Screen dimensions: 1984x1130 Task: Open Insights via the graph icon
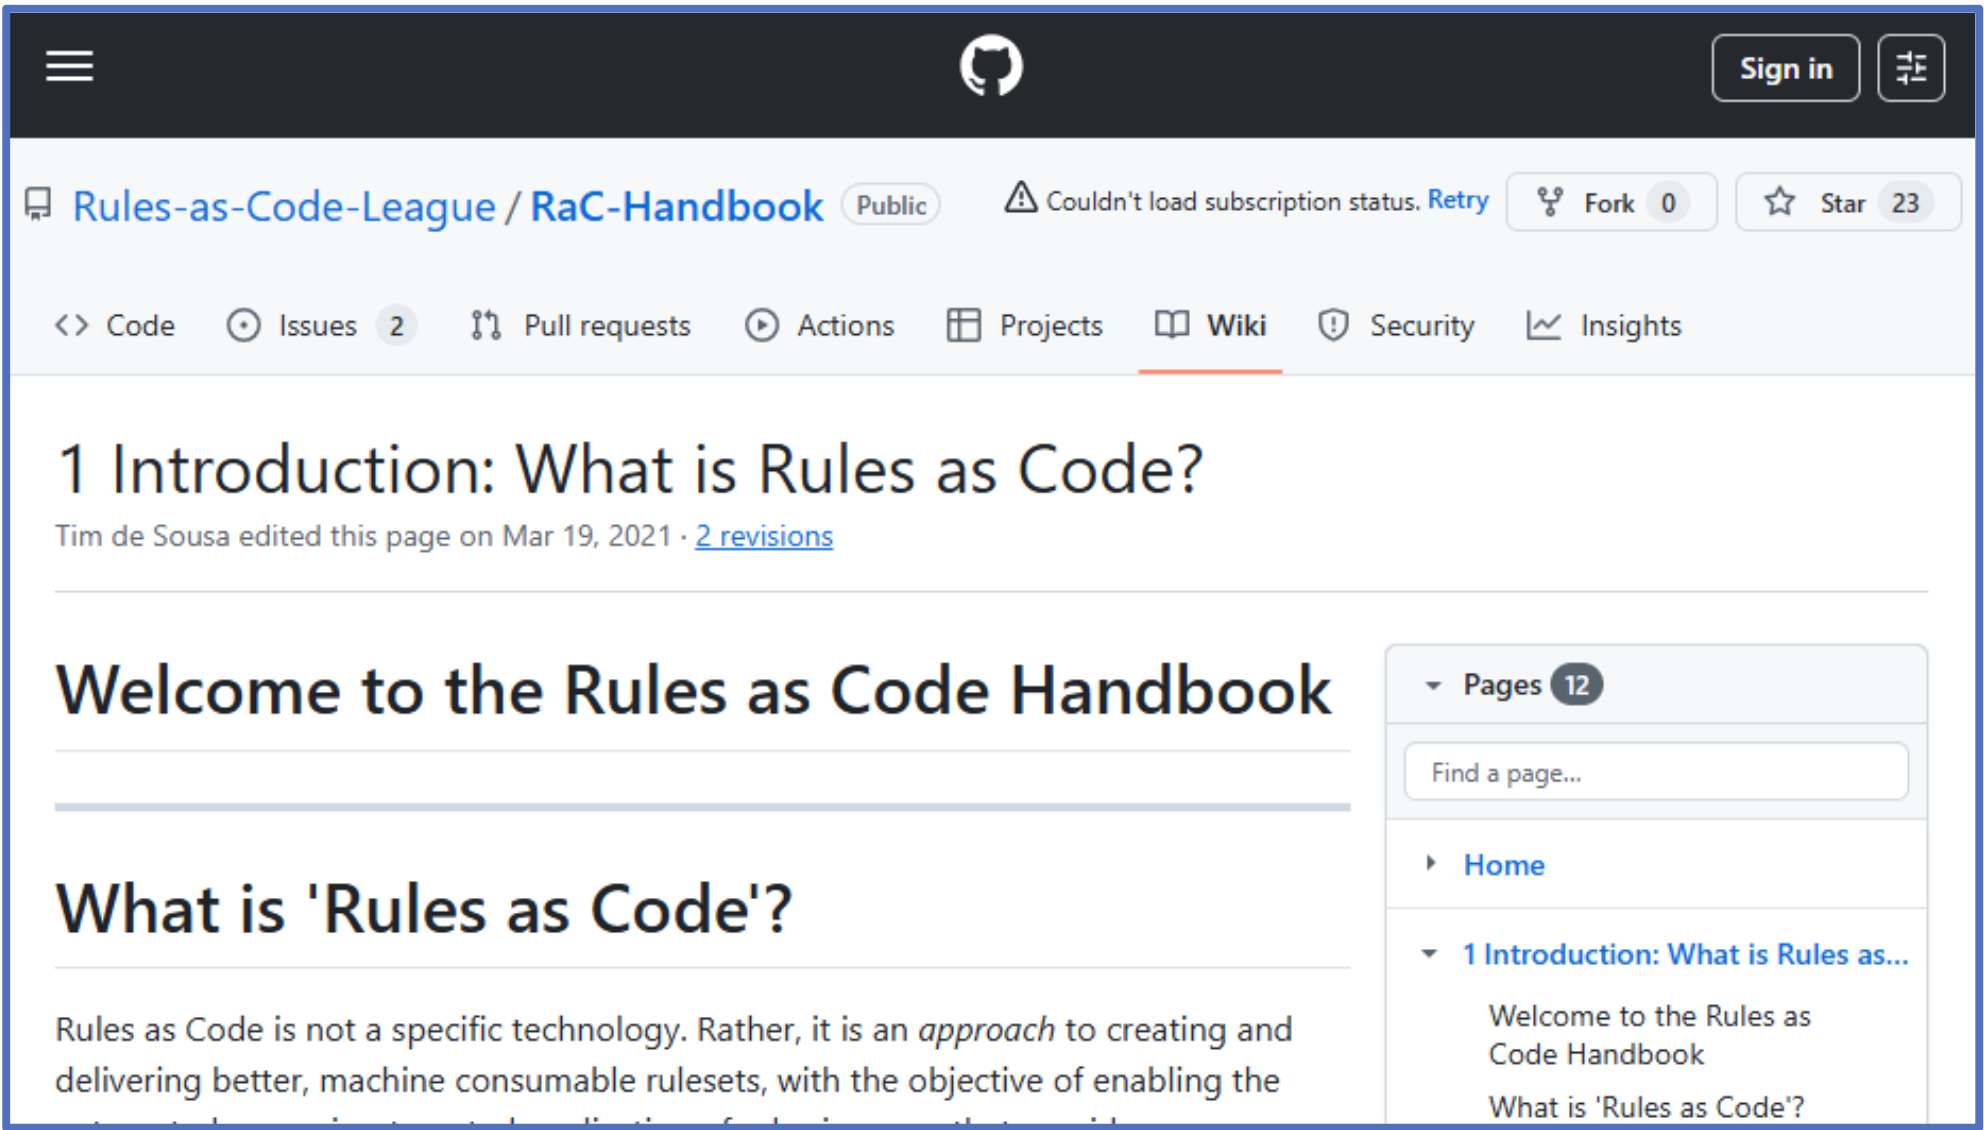pyautogui.click(x=1544, y=325)
